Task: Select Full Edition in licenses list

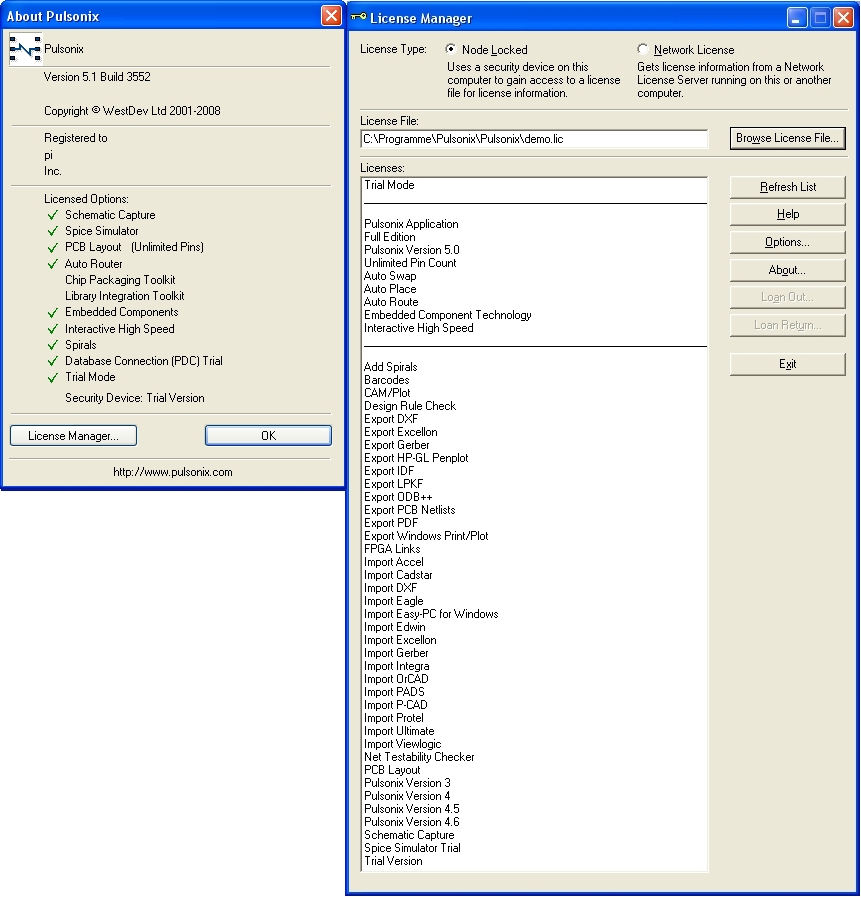Action: [x=390, y=237]
